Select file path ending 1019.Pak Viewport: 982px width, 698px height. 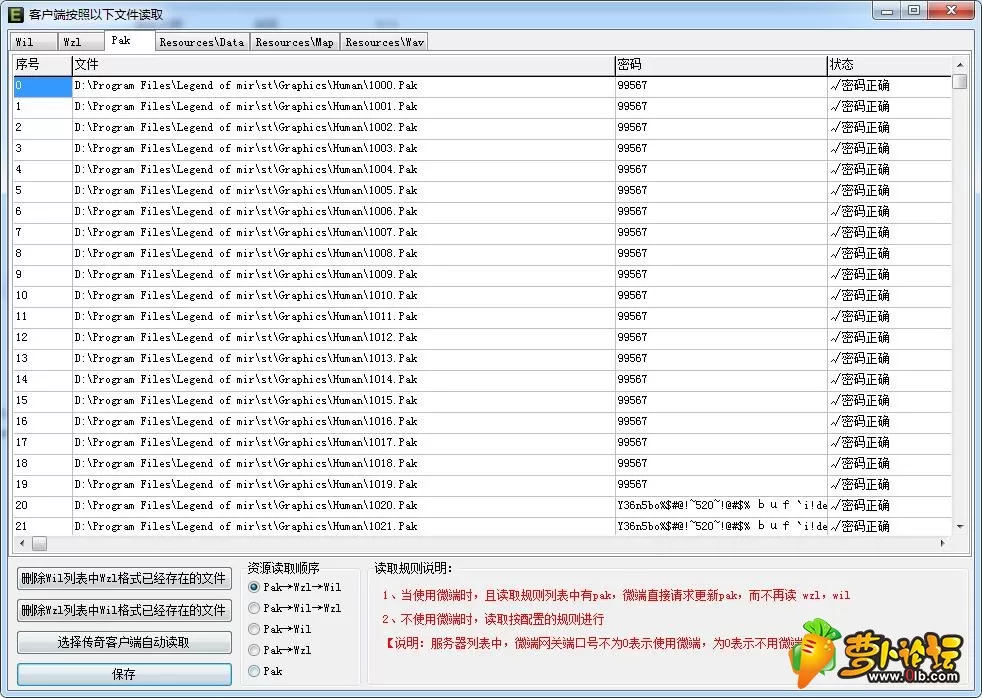(x=343, y=484)
